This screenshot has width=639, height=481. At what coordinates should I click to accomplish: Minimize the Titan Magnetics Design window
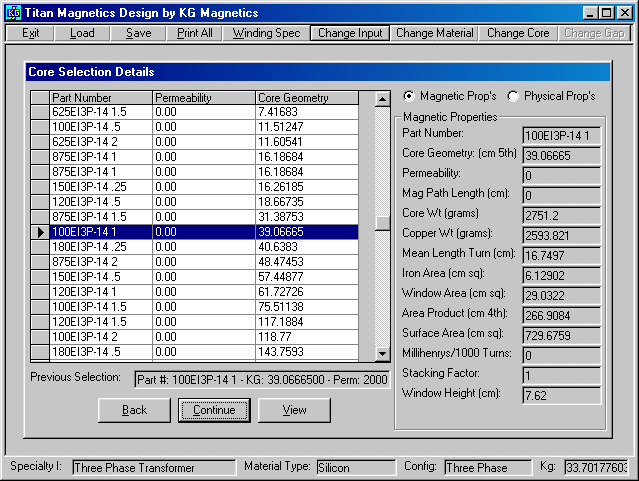pyautogui.click(x=591, y=13)
